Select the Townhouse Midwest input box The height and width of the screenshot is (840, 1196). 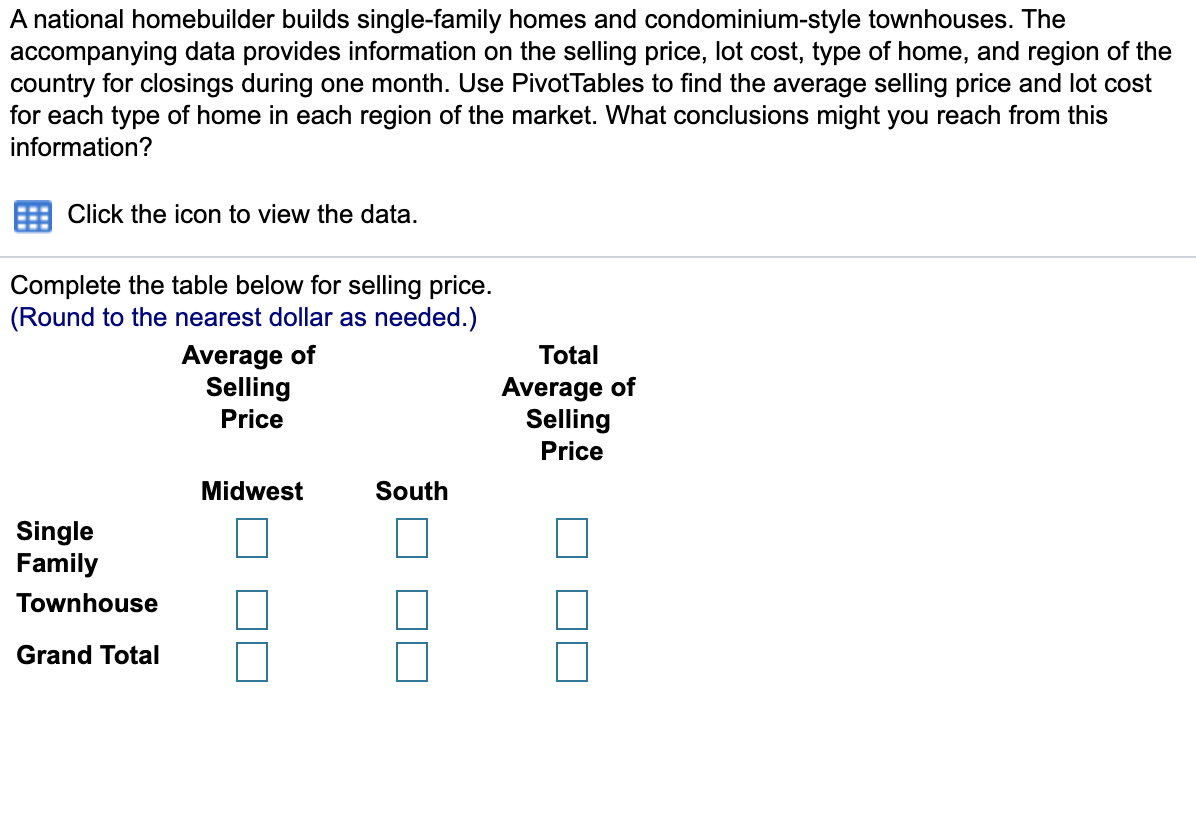pyautogui.click(x=251, y=609)
